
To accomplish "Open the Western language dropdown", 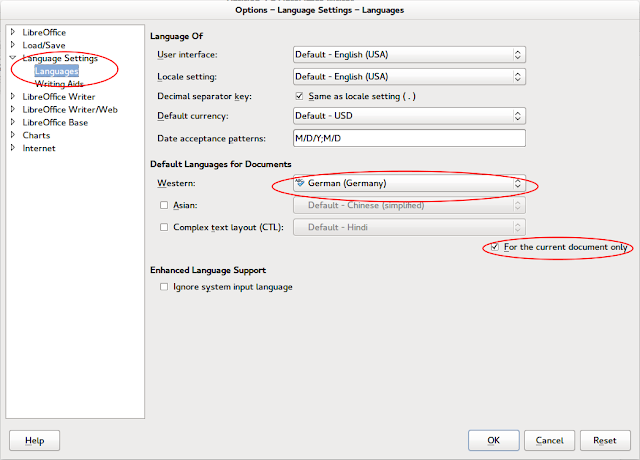I will (x=409, y=184).
